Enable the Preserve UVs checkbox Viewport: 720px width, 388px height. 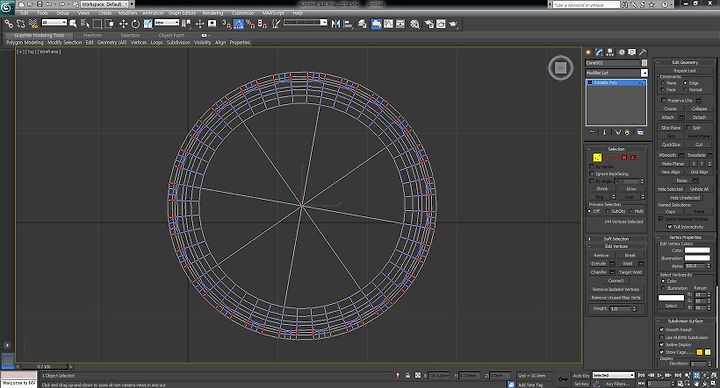pos(664,100)
